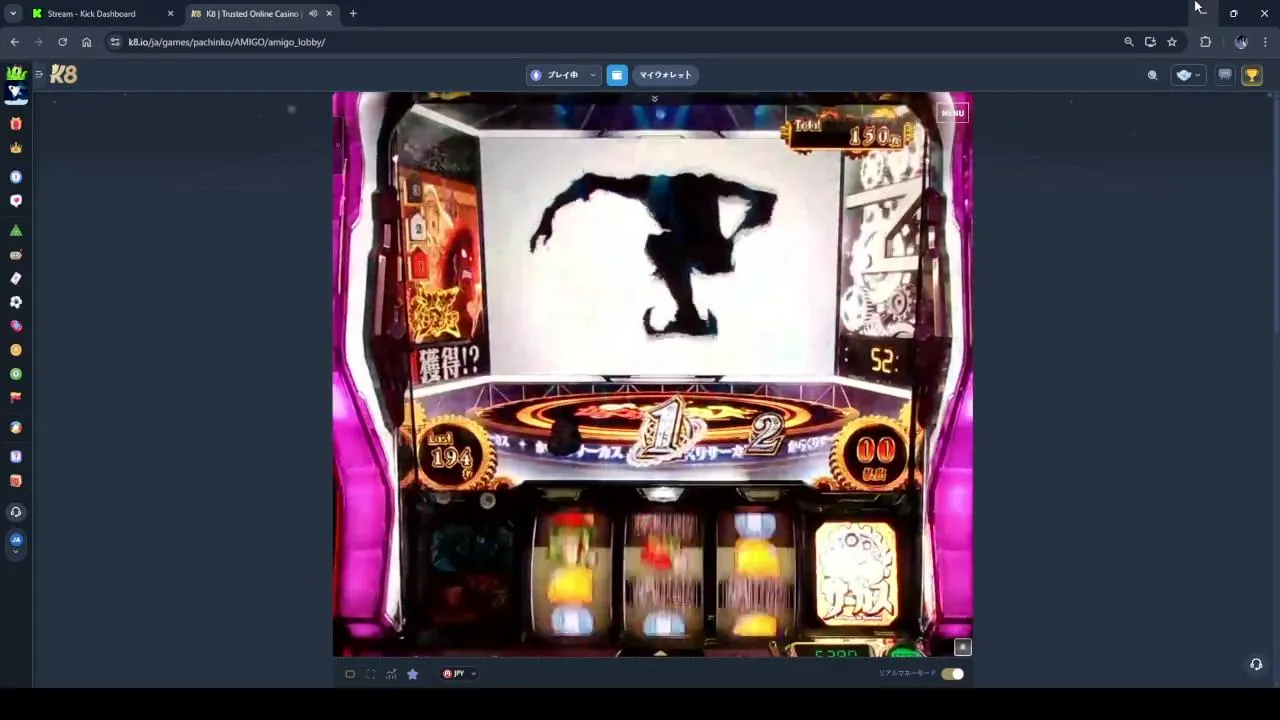Open the game statistics chart icon
Viewport: 1280px width, 720px height.
391,674
